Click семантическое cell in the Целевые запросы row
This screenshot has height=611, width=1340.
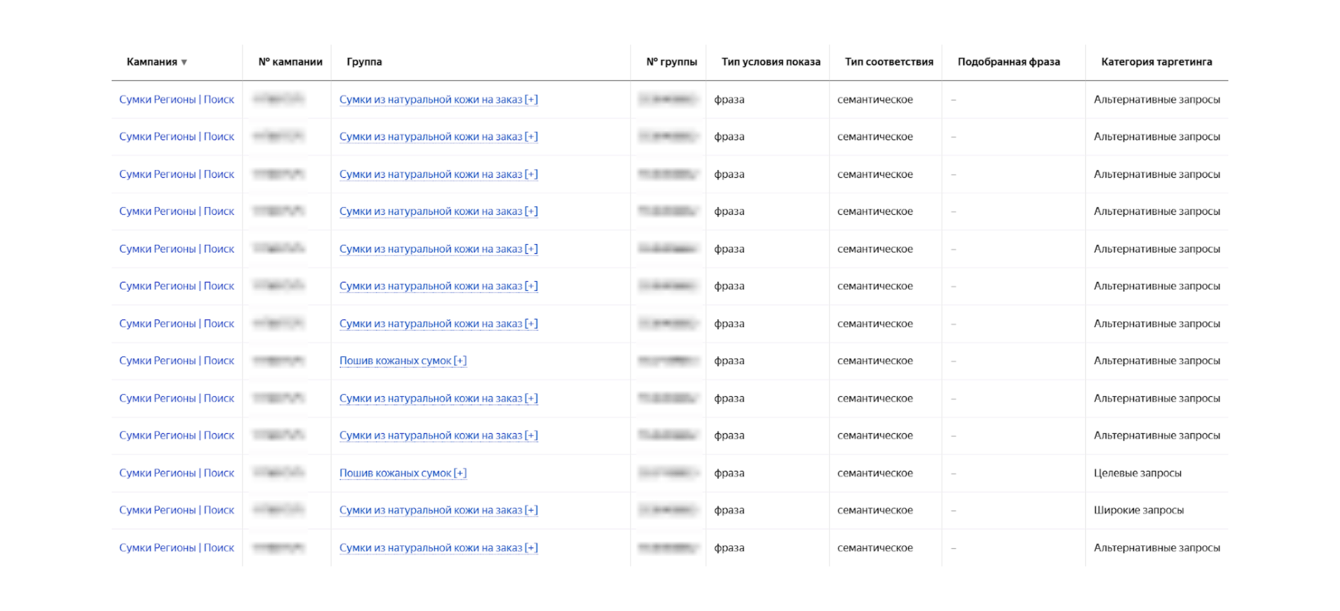(874, 473)
